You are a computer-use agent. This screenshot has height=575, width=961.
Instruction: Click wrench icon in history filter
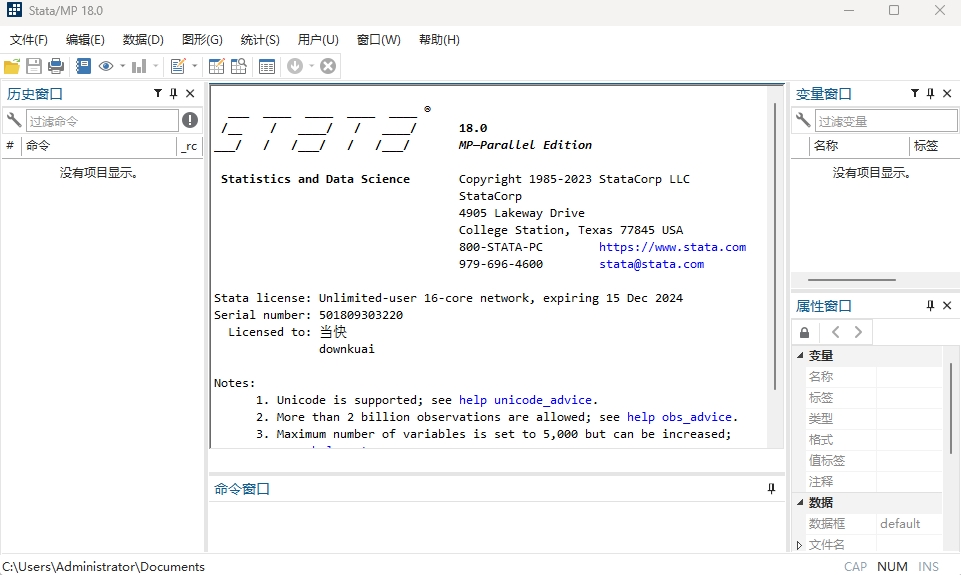(13, 120)
